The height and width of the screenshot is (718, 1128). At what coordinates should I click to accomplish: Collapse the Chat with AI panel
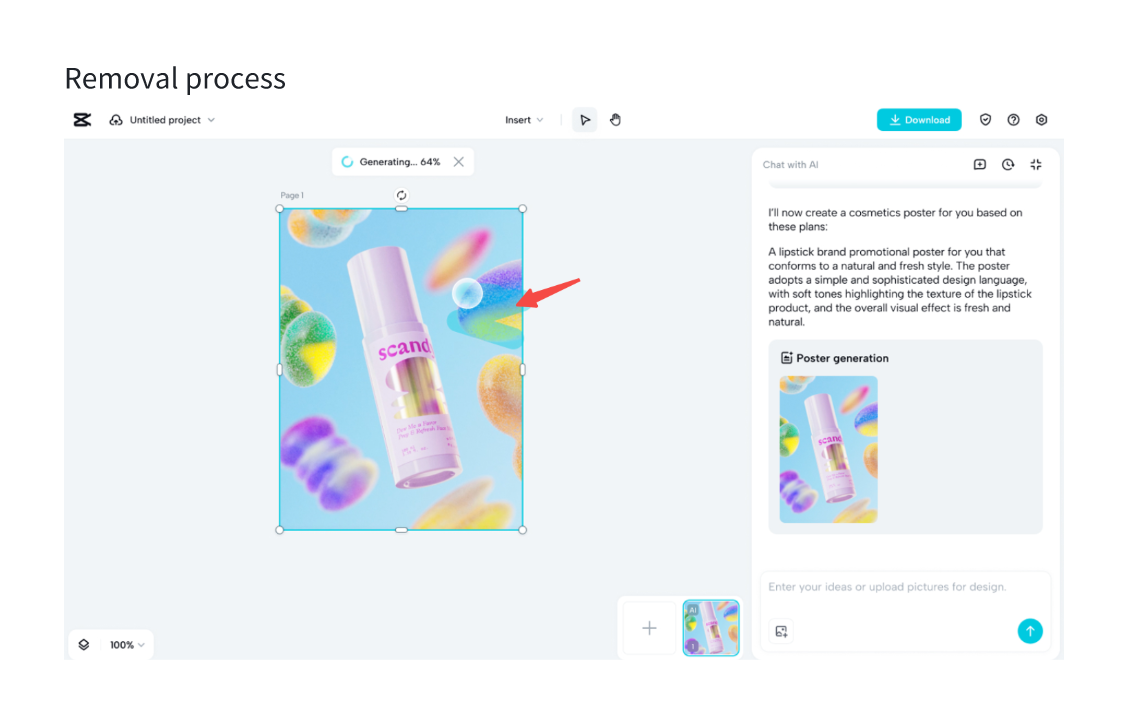click(1036, 165)
